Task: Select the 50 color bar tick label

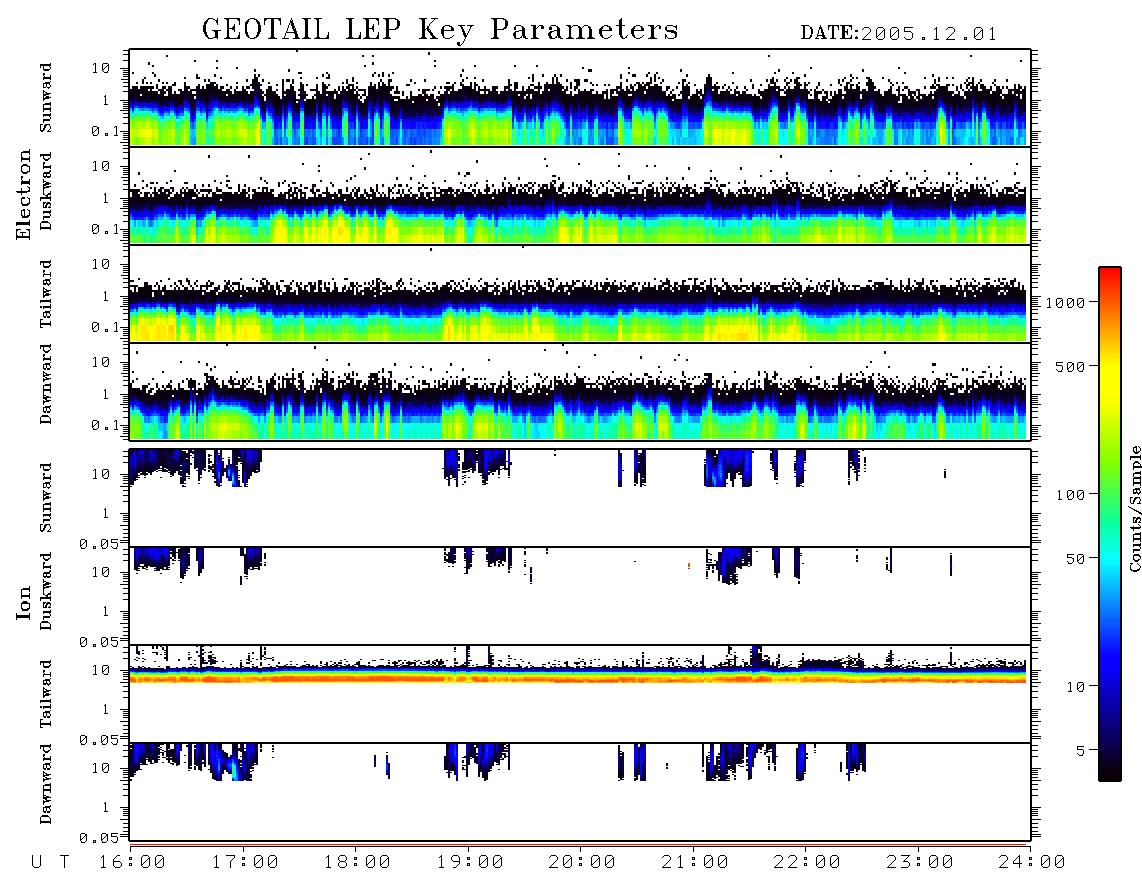Action: (x=1075, y=559)
